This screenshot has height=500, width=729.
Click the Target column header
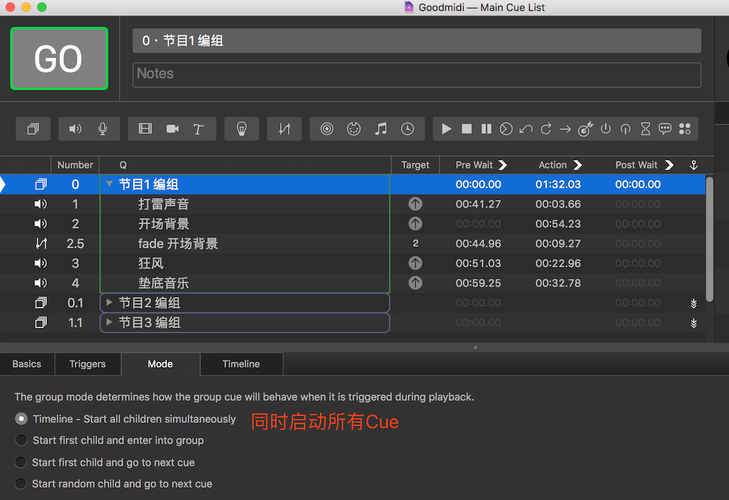[415, 165]
